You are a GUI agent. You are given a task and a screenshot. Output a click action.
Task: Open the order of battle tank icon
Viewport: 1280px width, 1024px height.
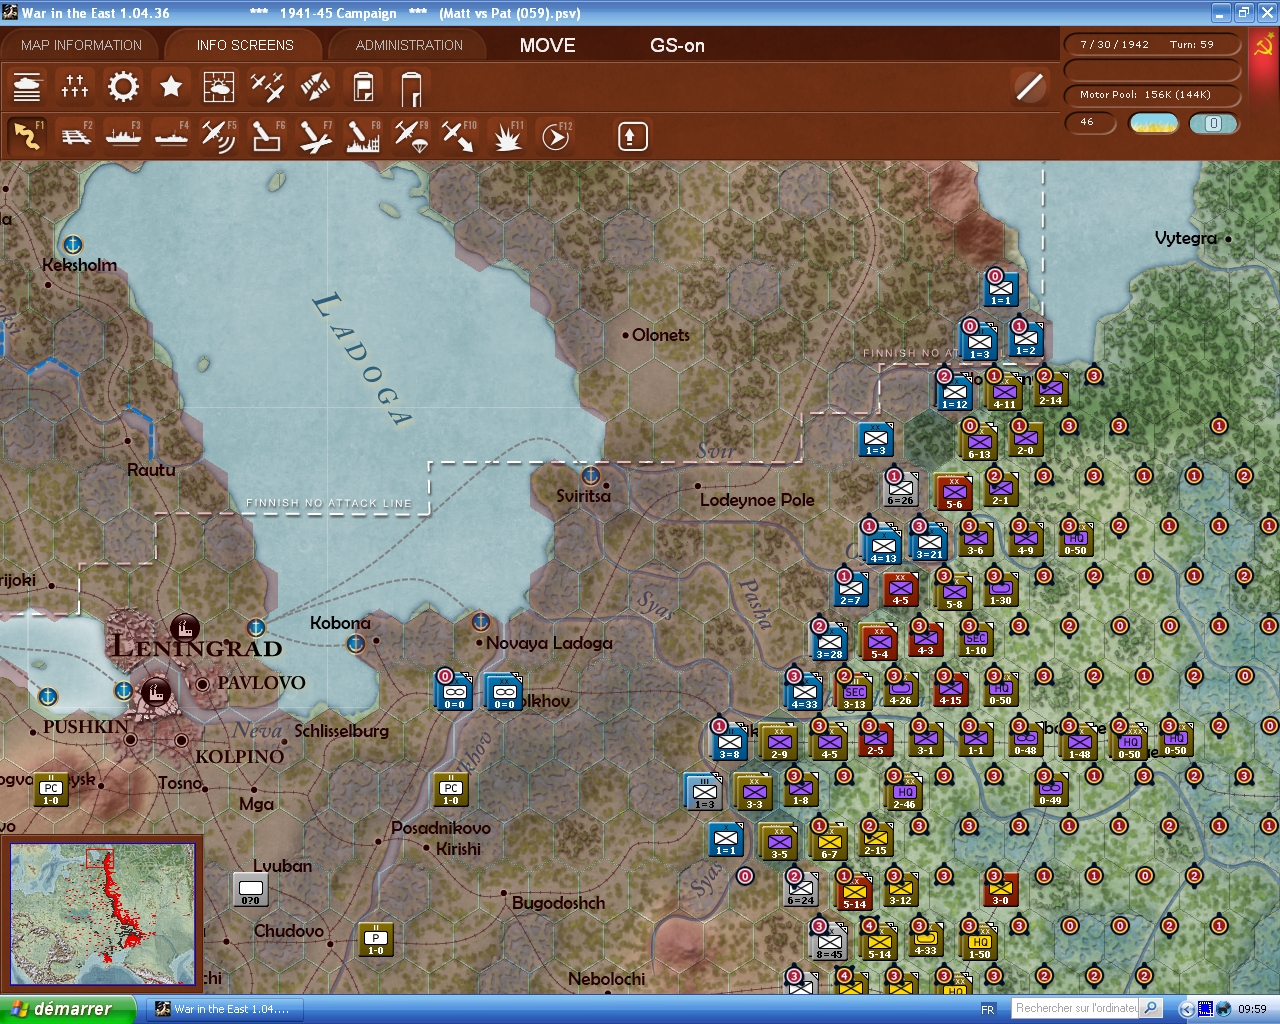27,88
